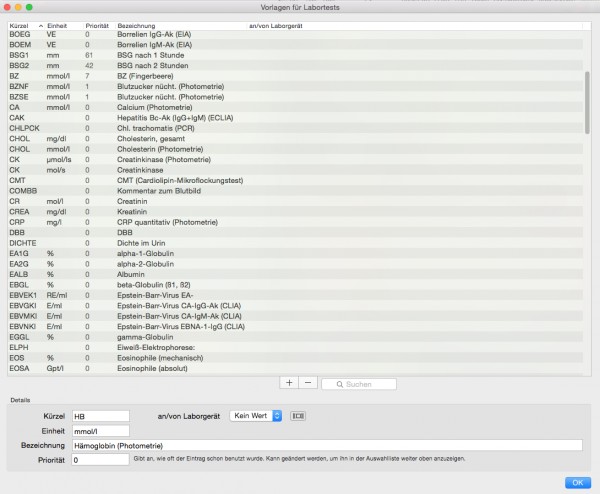Sort list by Kürzel column header

tap(26, 26)
